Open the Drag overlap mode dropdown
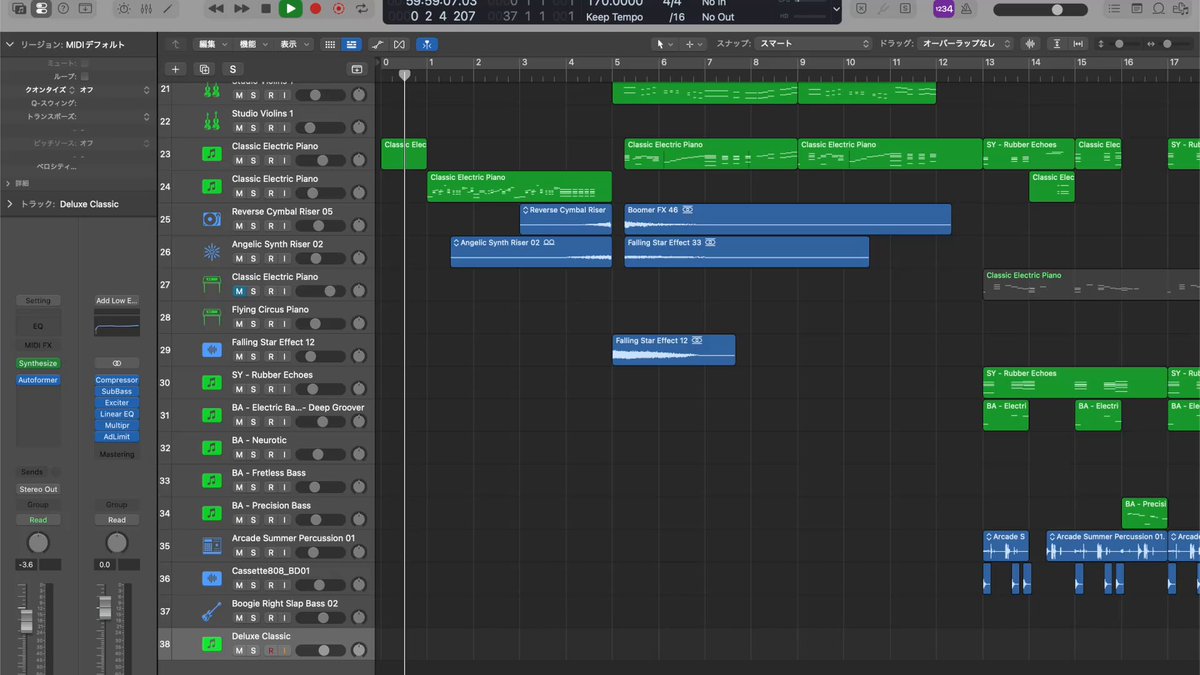This screenshot has height=675, width=1200. coord(965,44)
